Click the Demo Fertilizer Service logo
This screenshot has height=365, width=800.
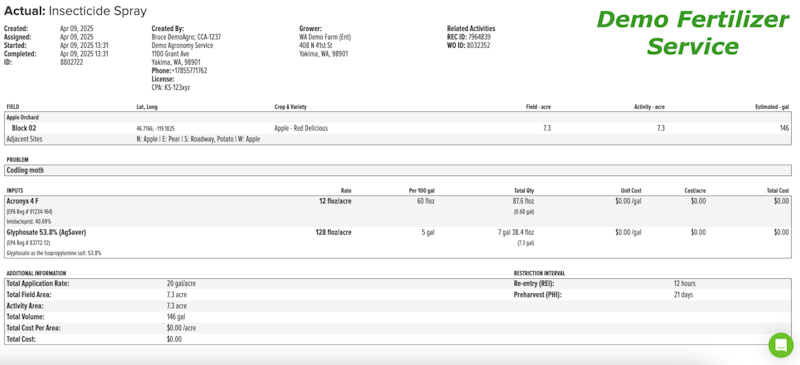tap(692, 33)
